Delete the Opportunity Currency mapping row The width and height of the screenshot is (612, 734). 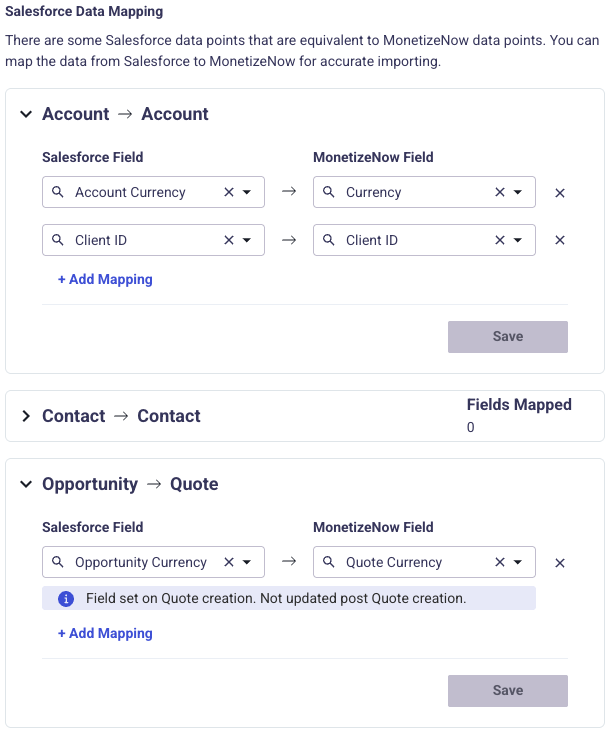coord(560,563)
